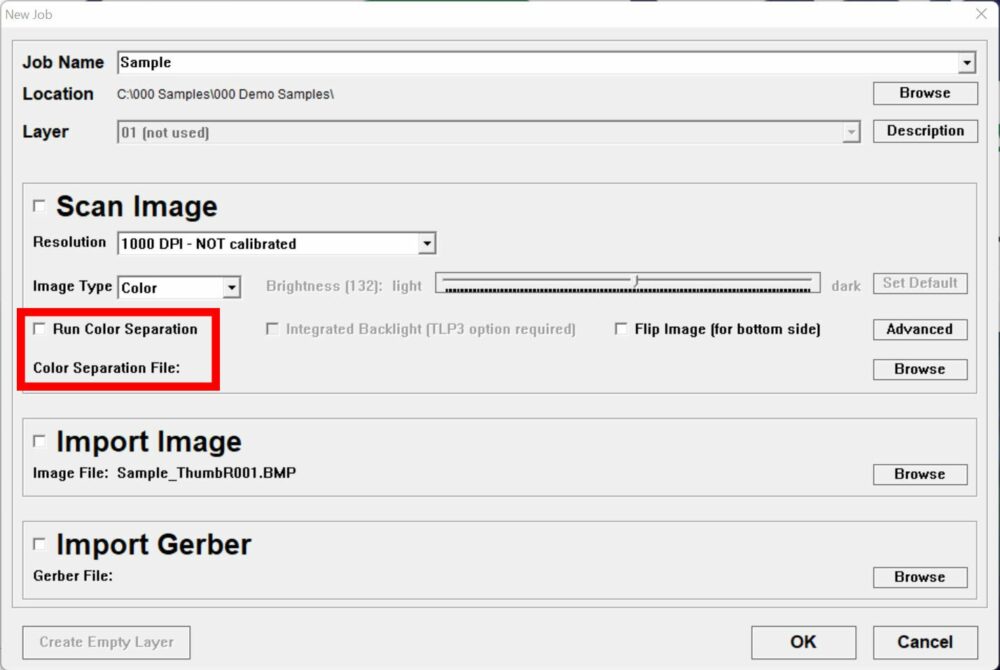This screenshot has height=670, width=1000.
Task: Click the Set Default brightness button
Action: point(920,283)
